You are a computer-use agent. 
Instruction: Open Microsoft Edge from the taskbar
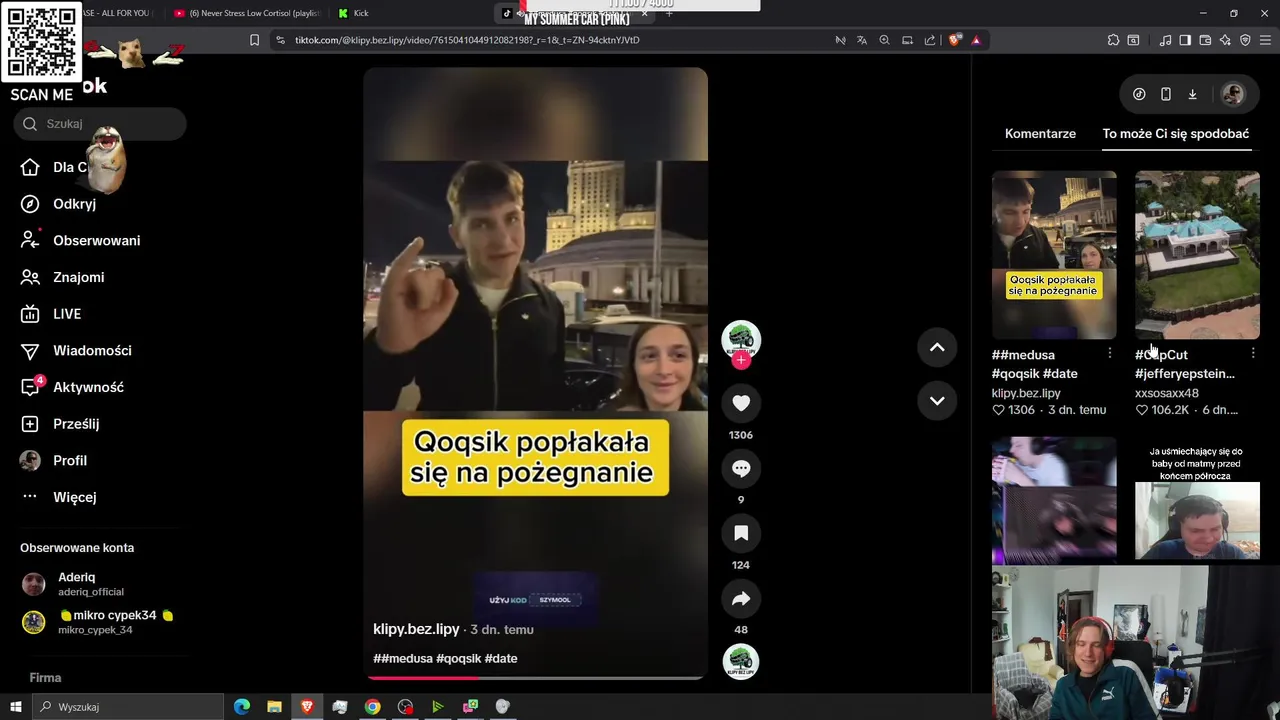point(242,707)
